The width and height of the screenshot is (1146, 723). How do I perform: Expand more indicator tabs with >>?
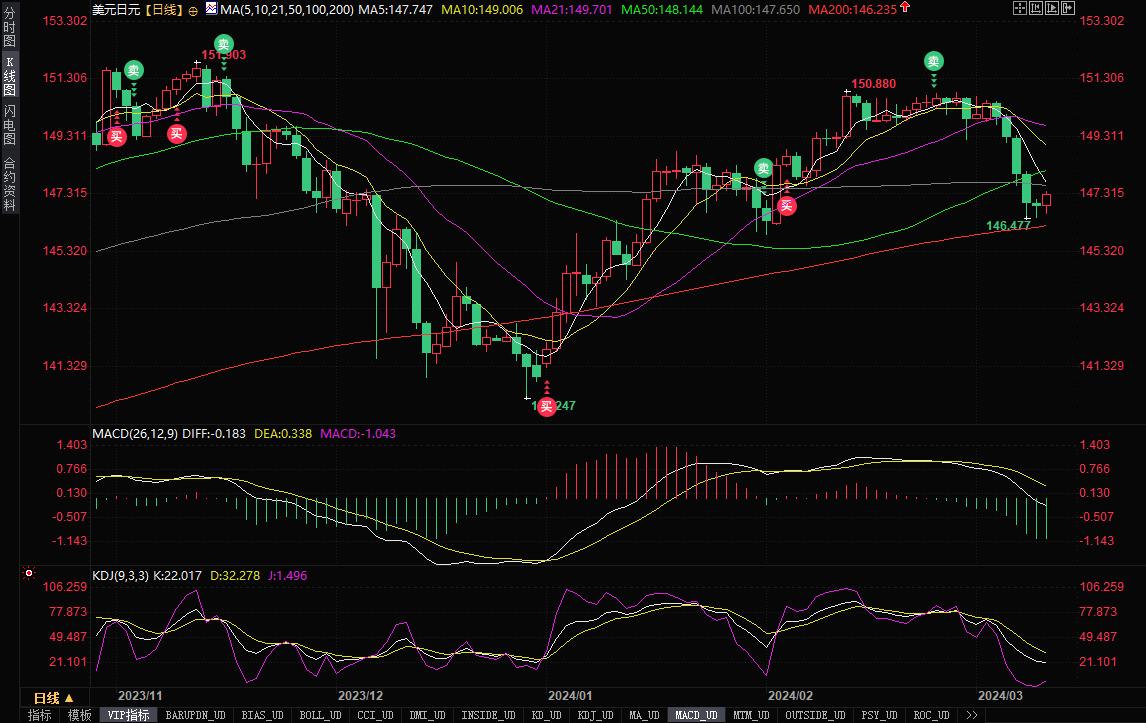[971, 715]
